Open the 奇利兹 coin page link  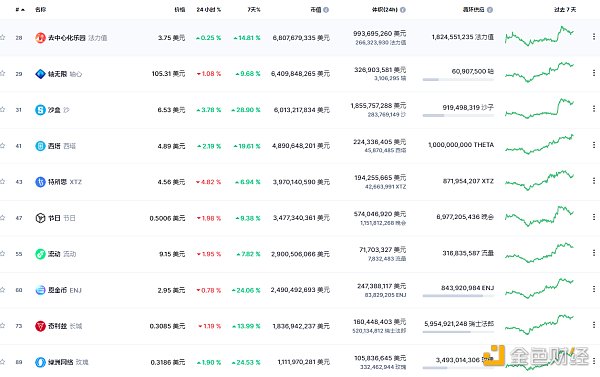coord(57,326)
